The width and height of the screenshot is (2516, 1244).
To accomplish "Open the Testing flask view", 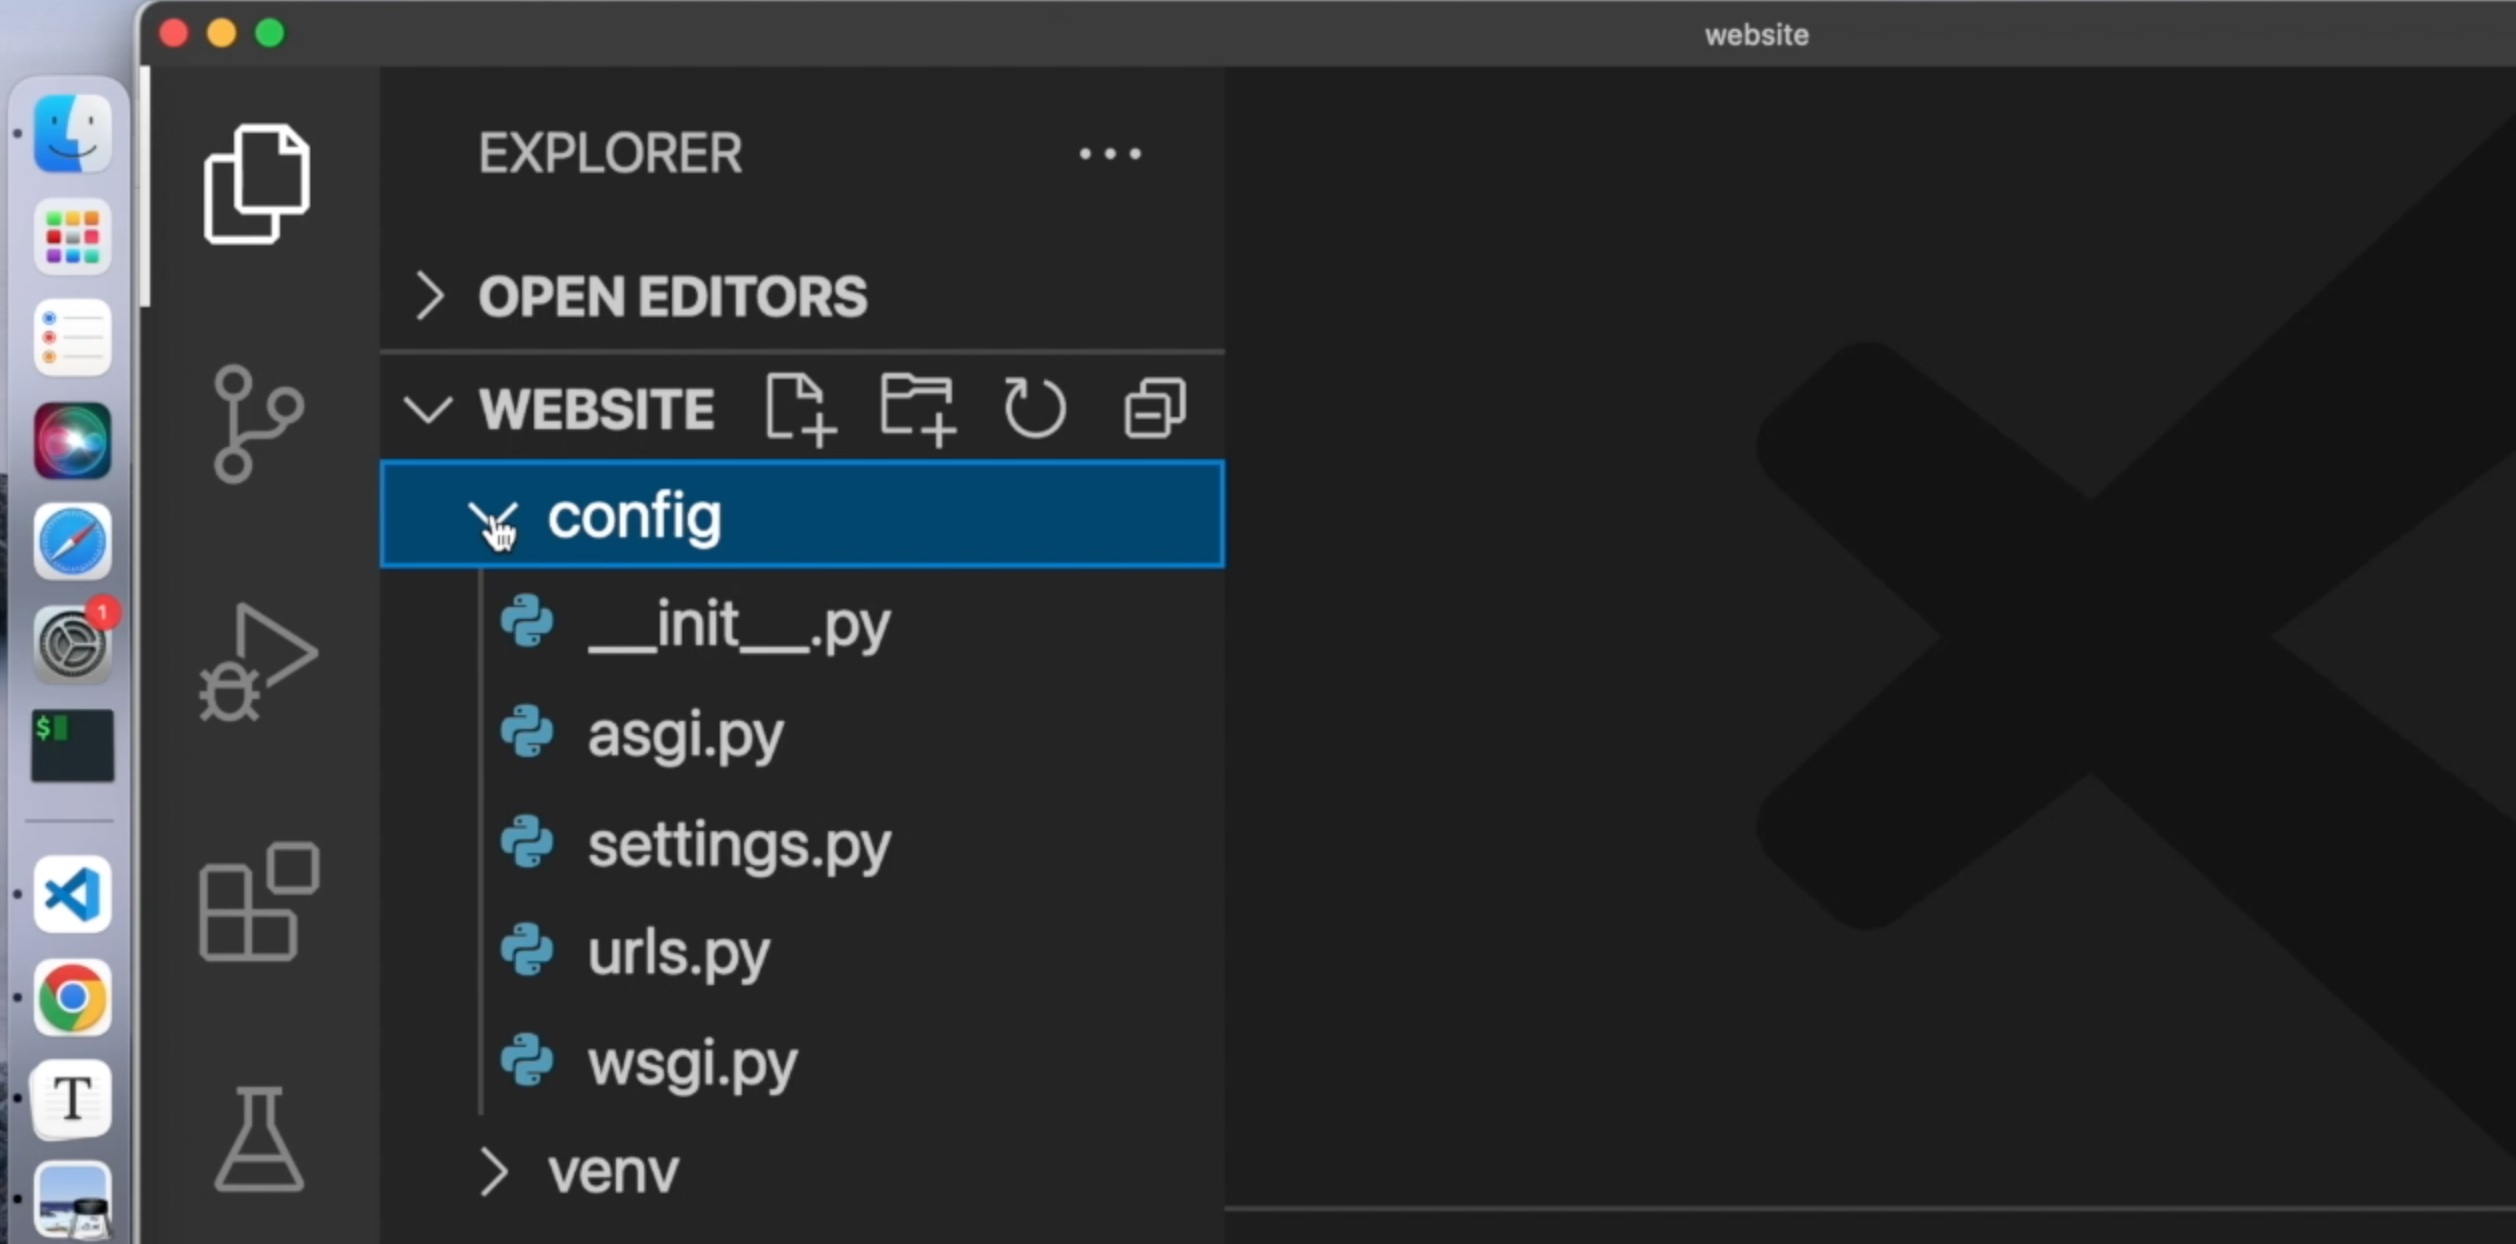I will tap(259, 1139).
